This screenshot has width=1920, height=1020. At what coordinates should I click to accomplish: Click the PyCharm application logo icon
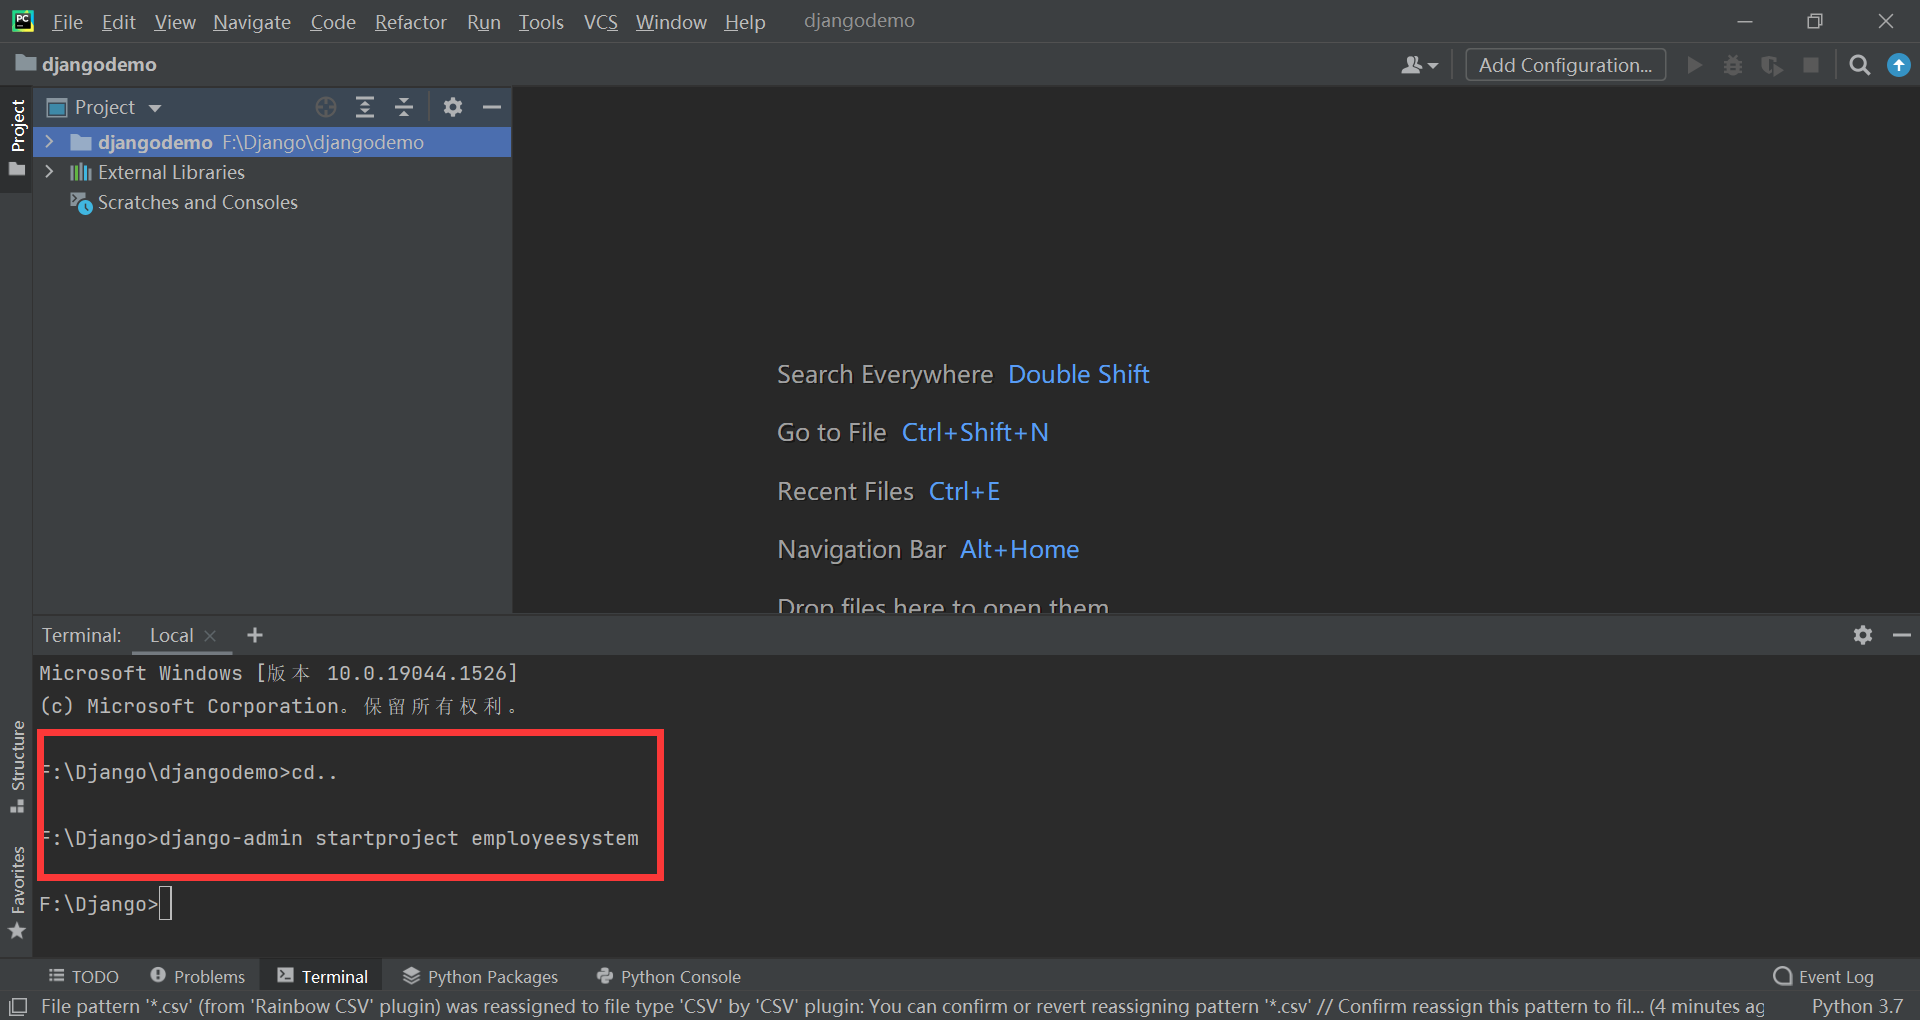pyautogui.click(x=22, y=21)
